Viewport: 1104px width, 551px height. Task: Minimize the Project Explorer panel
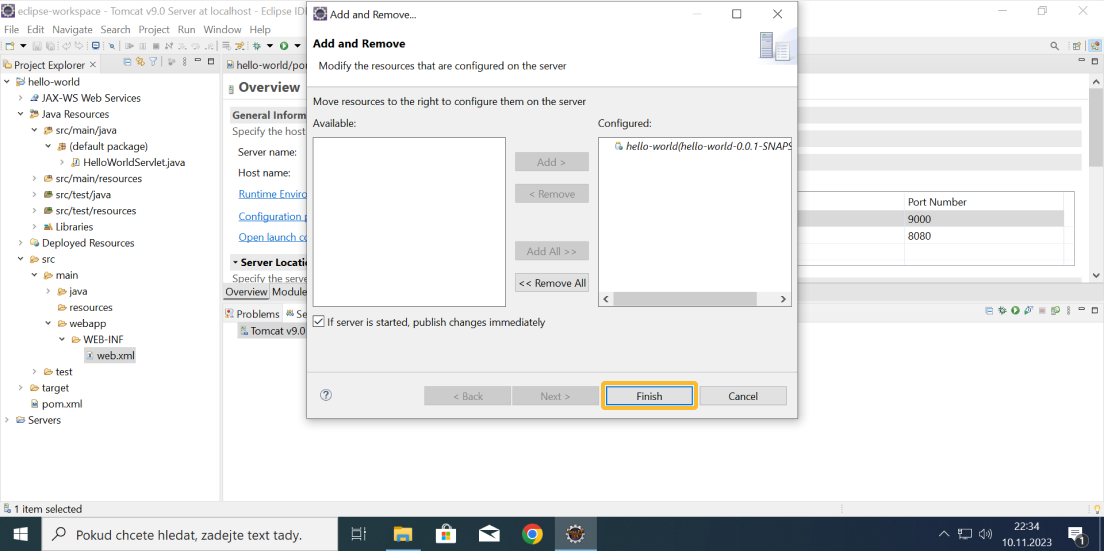[x=198, y=60]
